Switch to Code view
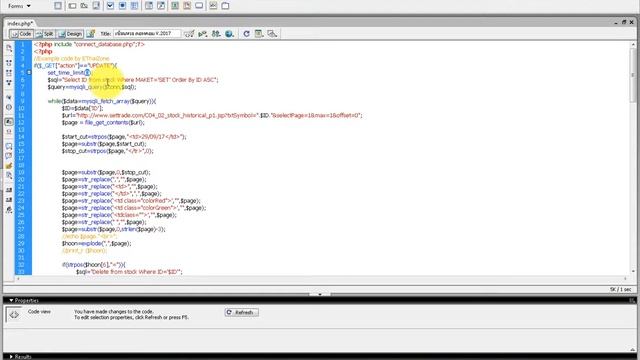 pos(22,34)
